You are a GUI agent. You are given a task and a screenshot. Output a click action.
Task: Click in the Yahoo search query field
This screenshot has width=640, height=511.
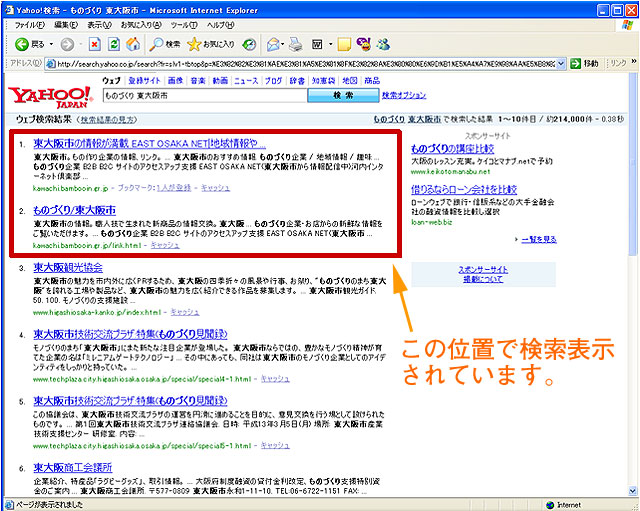pos(205,96)
